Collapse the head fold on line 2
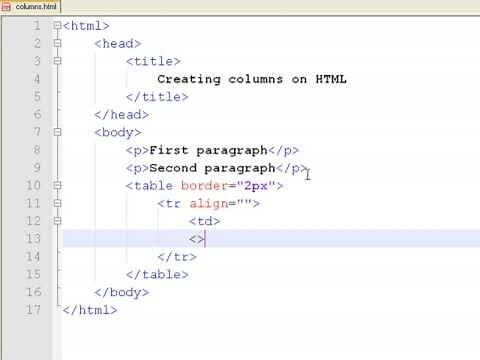480x360 pixels. tap(57, 43)
